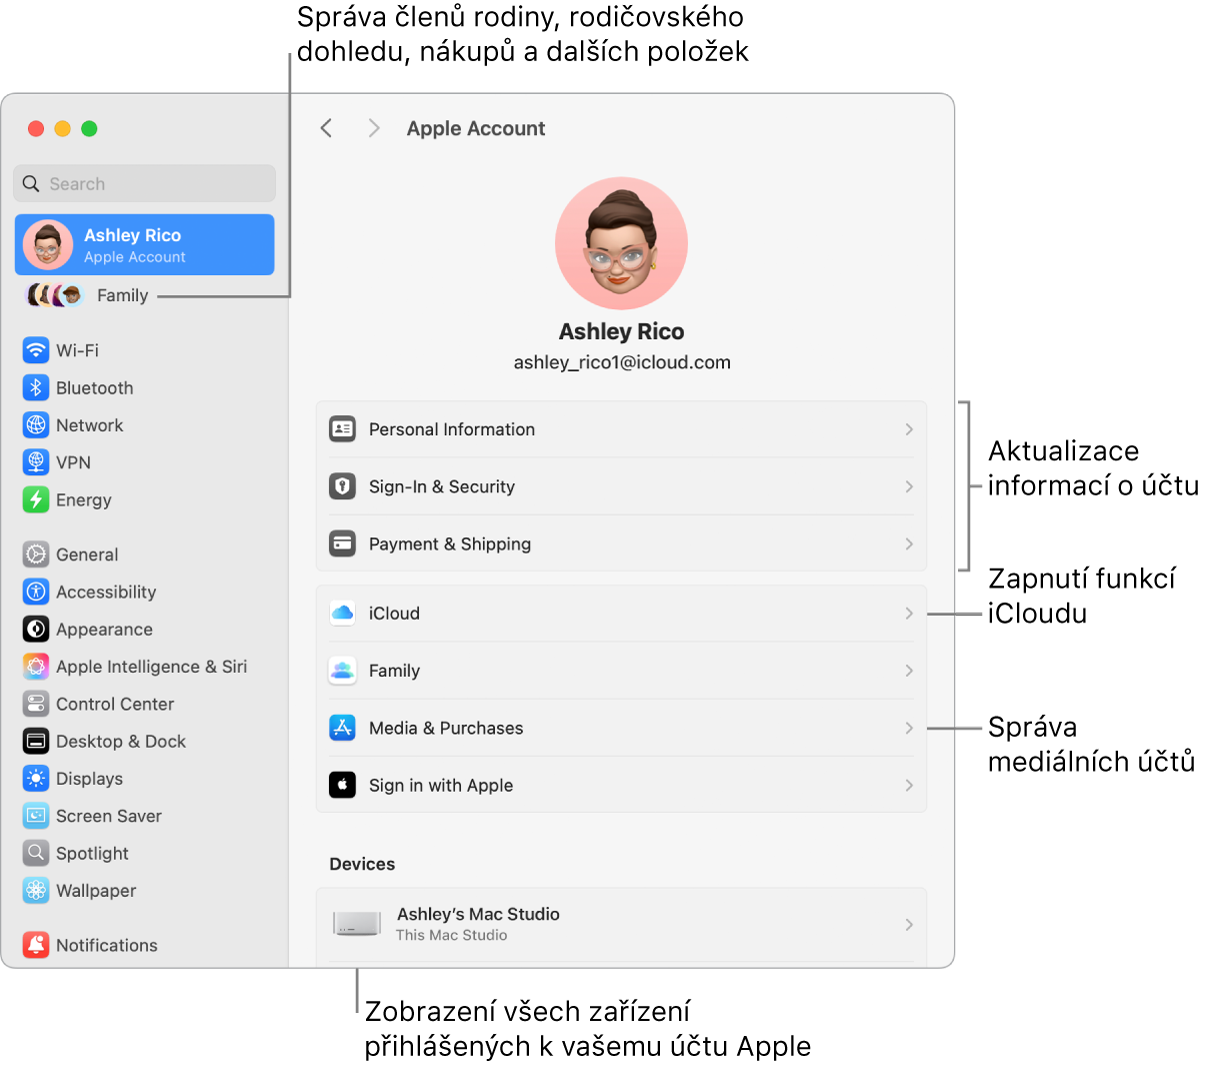The height and width of the screenshot is (1067, 1216).
Task: Click the Bluetooth label in sidebar
Action: point(95,388)
